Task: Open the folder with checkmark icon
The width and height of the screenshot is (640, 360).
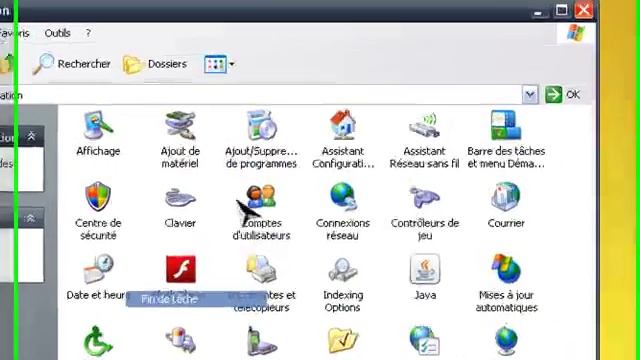Action: pyautogui.click(x=343, y=340)
